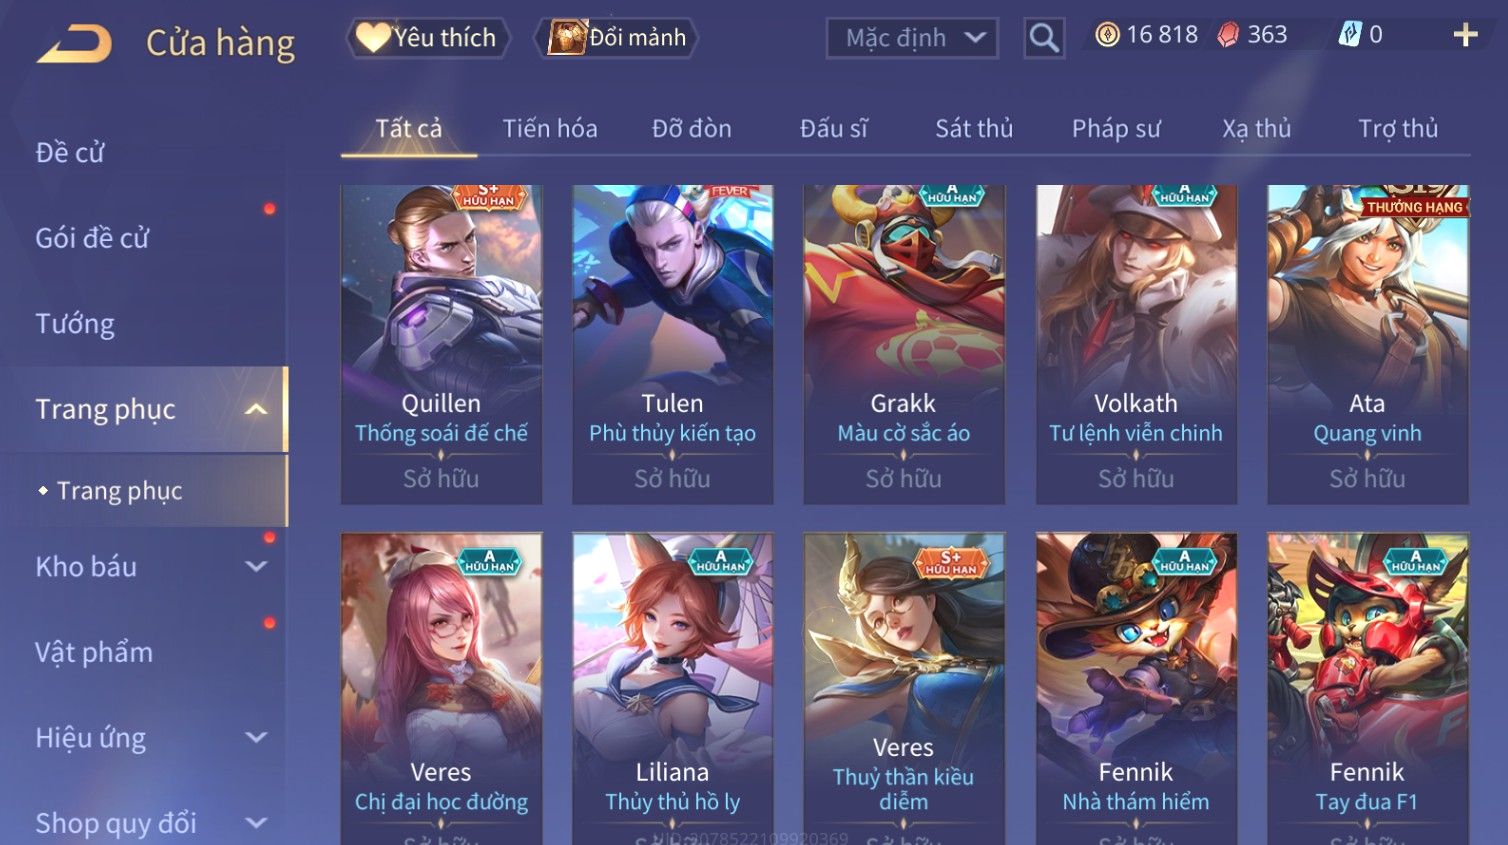Open the Mặc định sort dropdown

tap(912, 38)
